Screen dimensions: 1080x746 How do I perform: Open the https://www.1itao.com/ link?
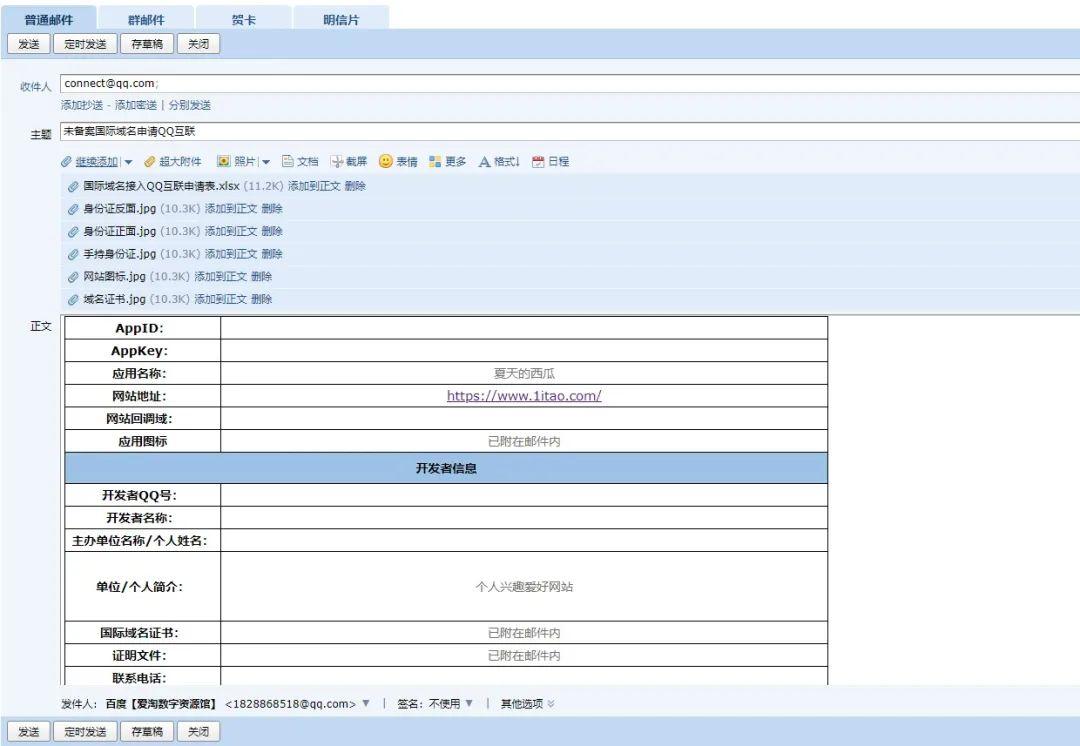pyautogui.click(x=524, y=395)
